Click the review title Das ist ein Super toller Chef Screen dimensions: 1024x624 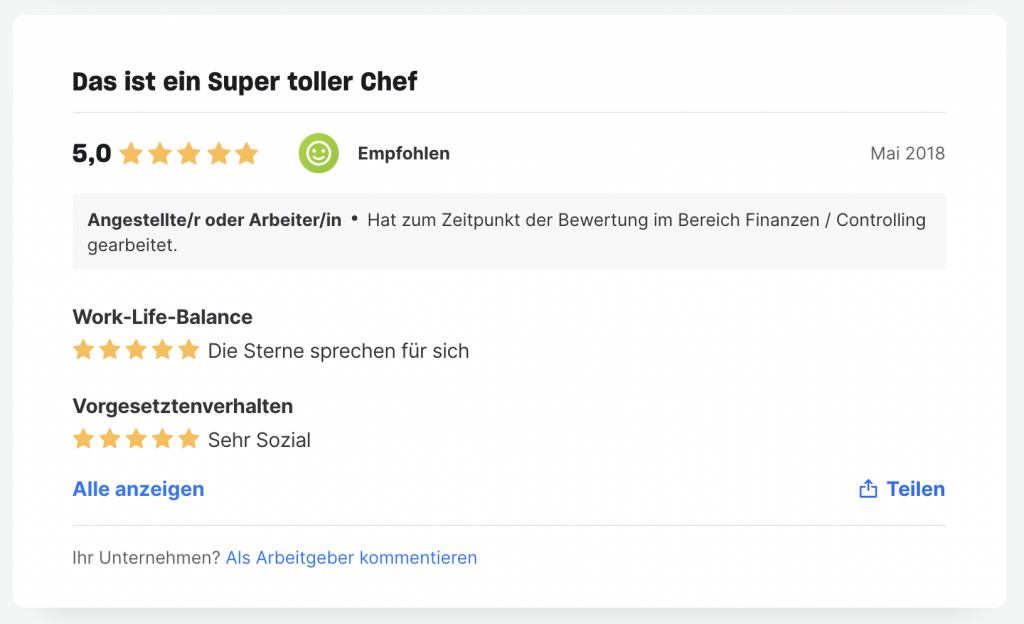pyautogui.click(x=245, y=82)
